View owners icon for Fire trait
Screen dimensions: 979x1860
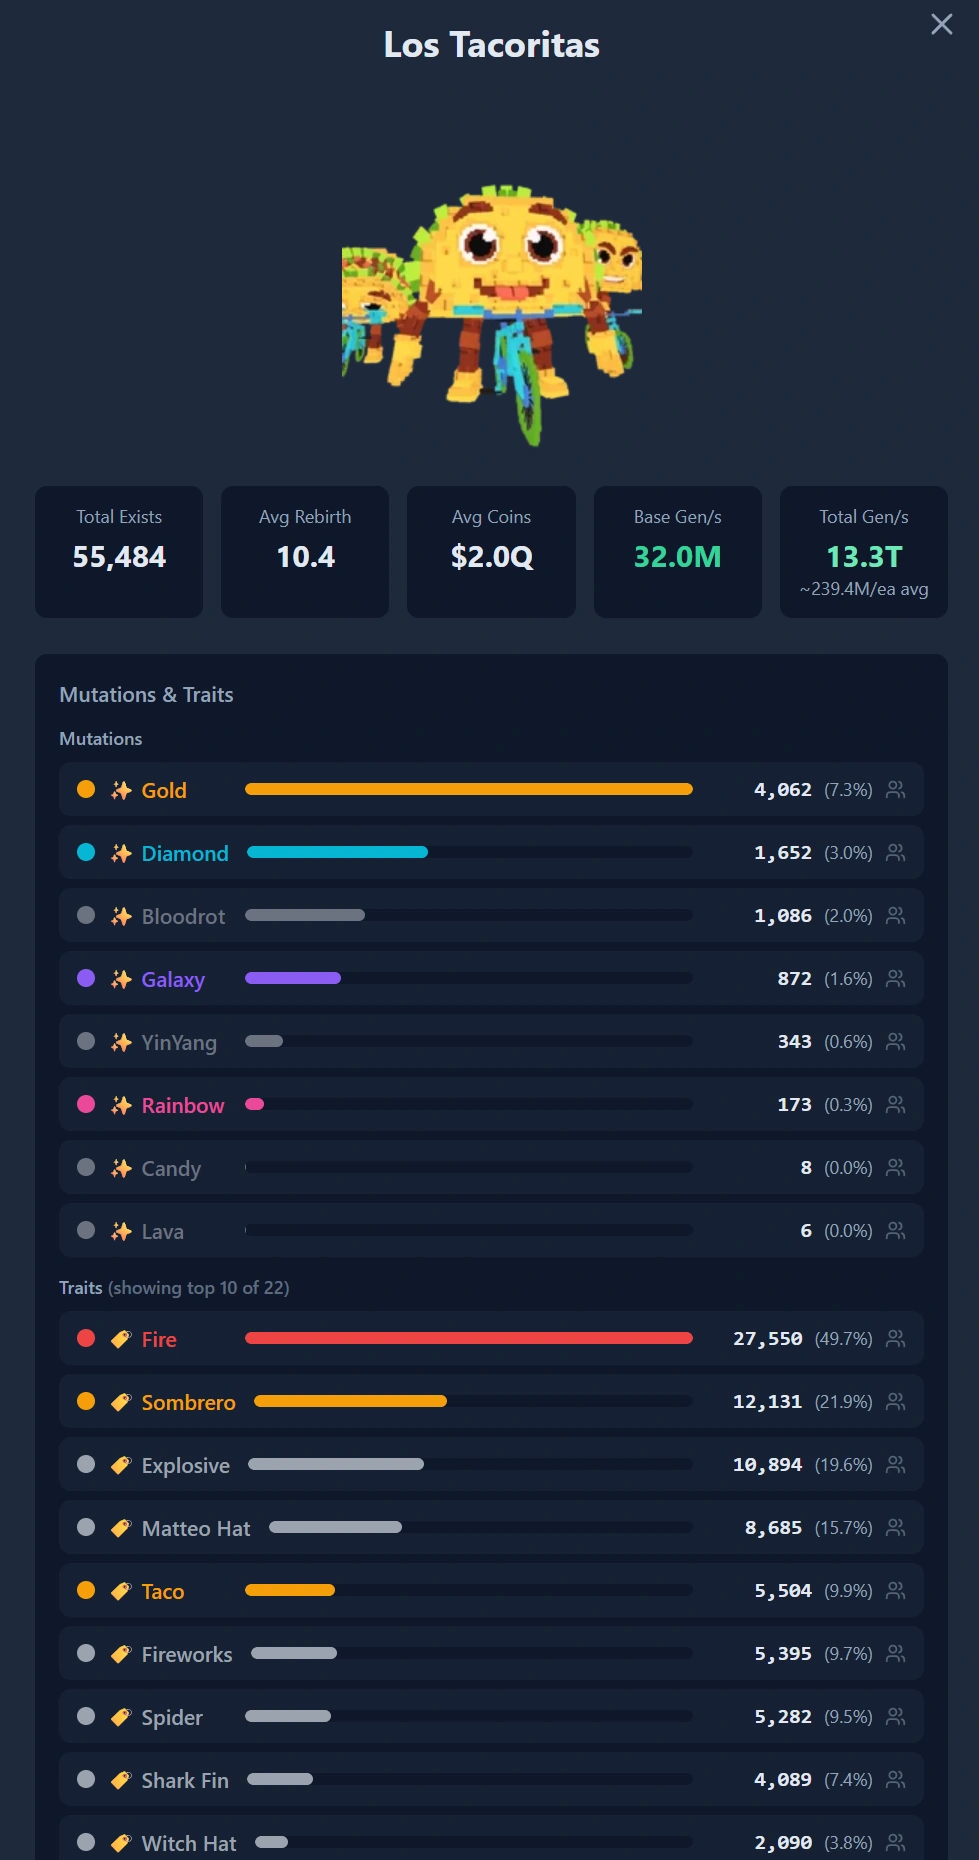click(x=896, y=1339)
